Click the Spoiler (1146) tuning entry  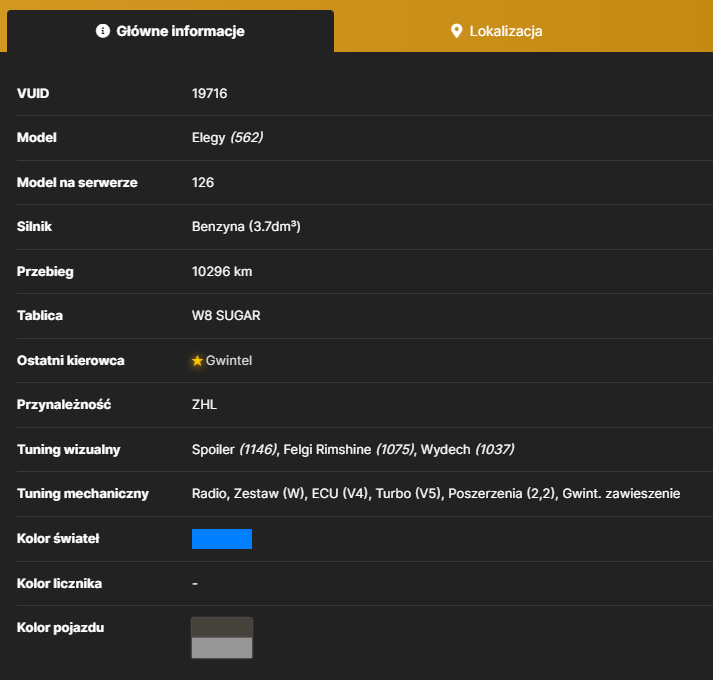[x=235, y=449]
